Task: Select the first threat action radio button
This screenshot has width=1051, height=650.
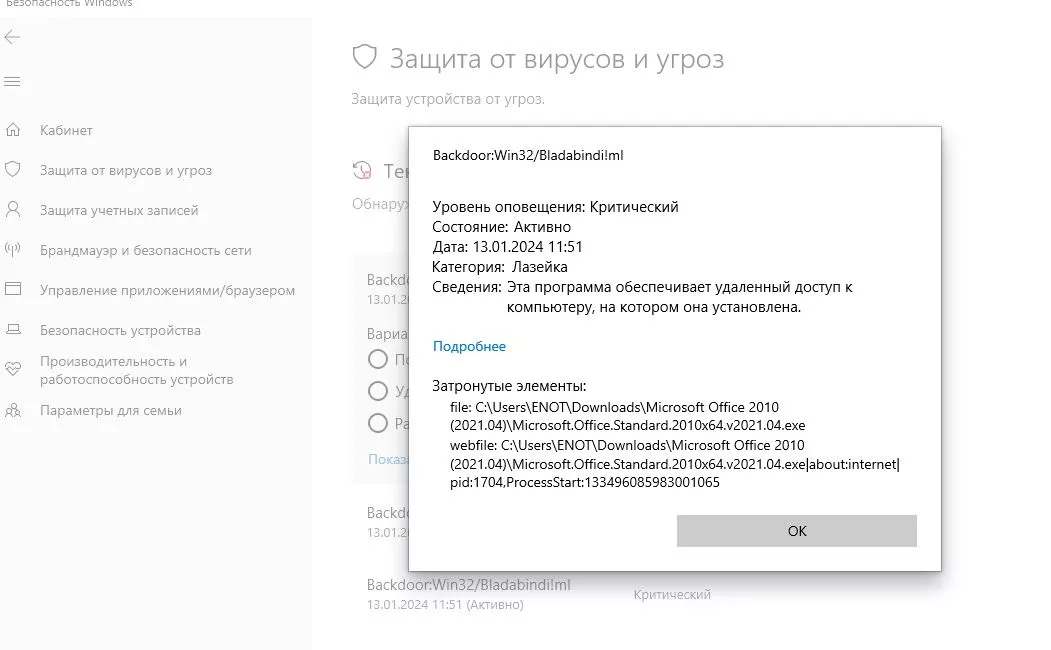Action: 378,359
